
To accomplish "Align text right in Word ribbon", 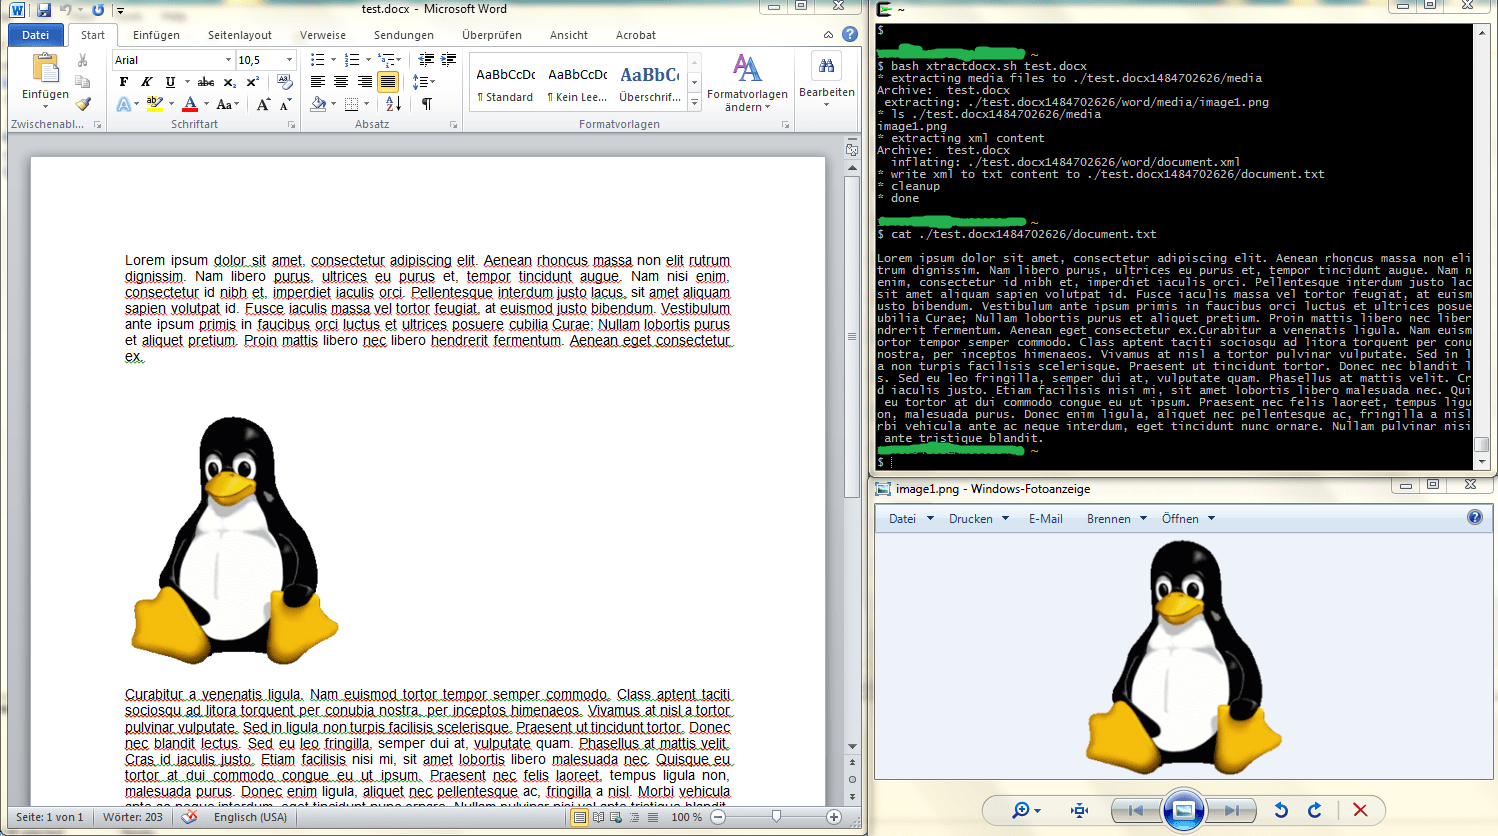I will pyautogui.click(x=364, y=82).
